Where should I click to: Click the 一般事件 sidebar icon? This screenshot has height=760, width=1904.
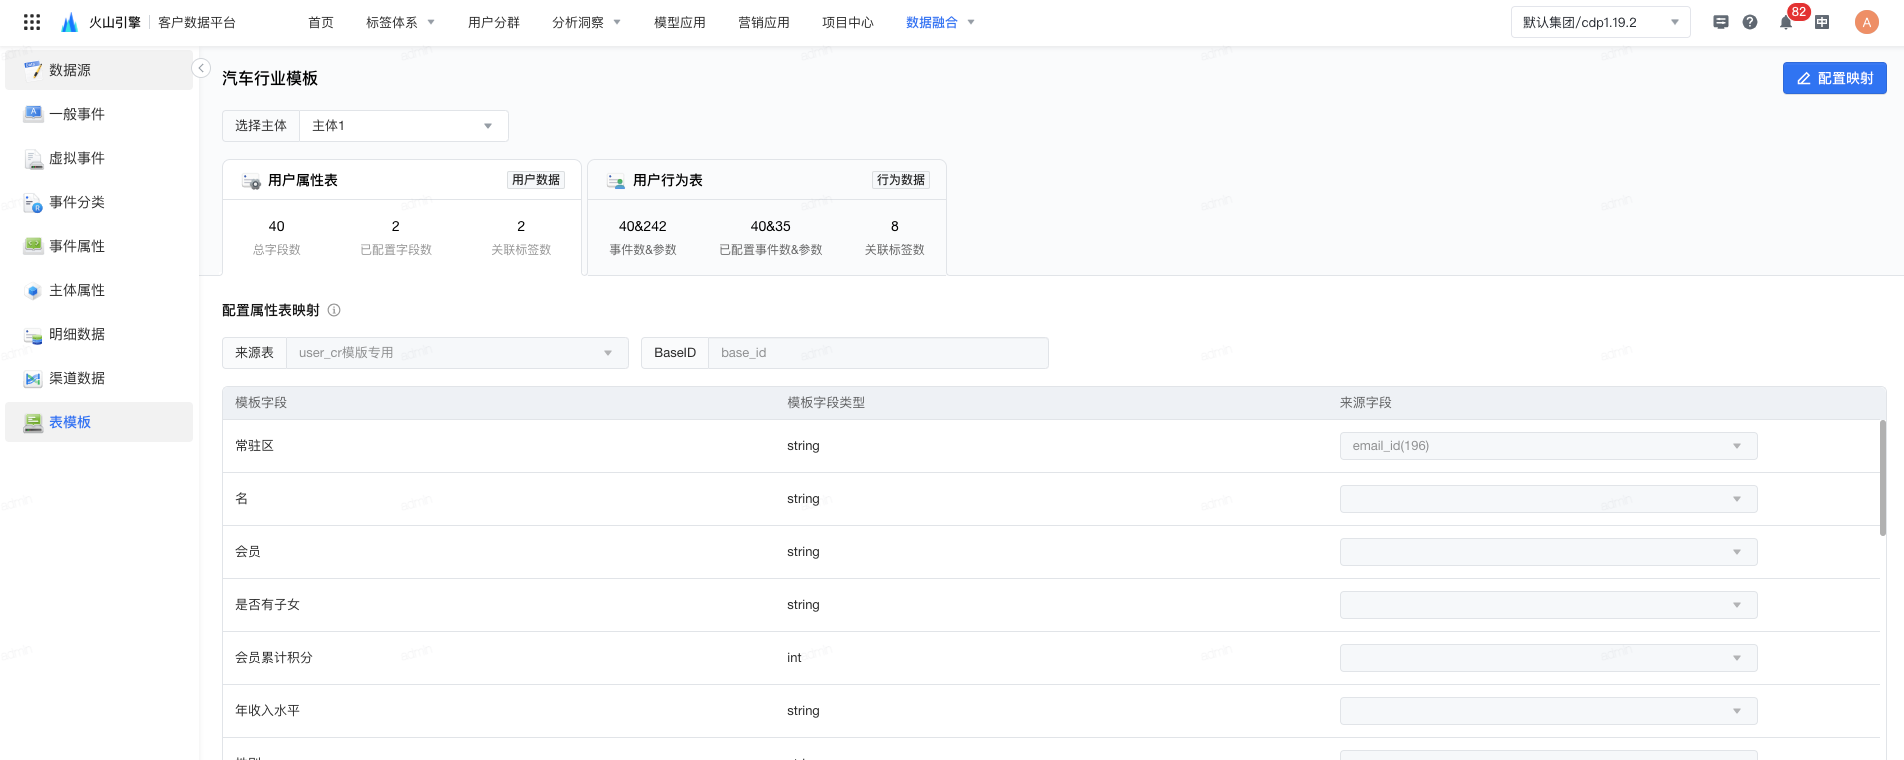(x=33, y=114)
